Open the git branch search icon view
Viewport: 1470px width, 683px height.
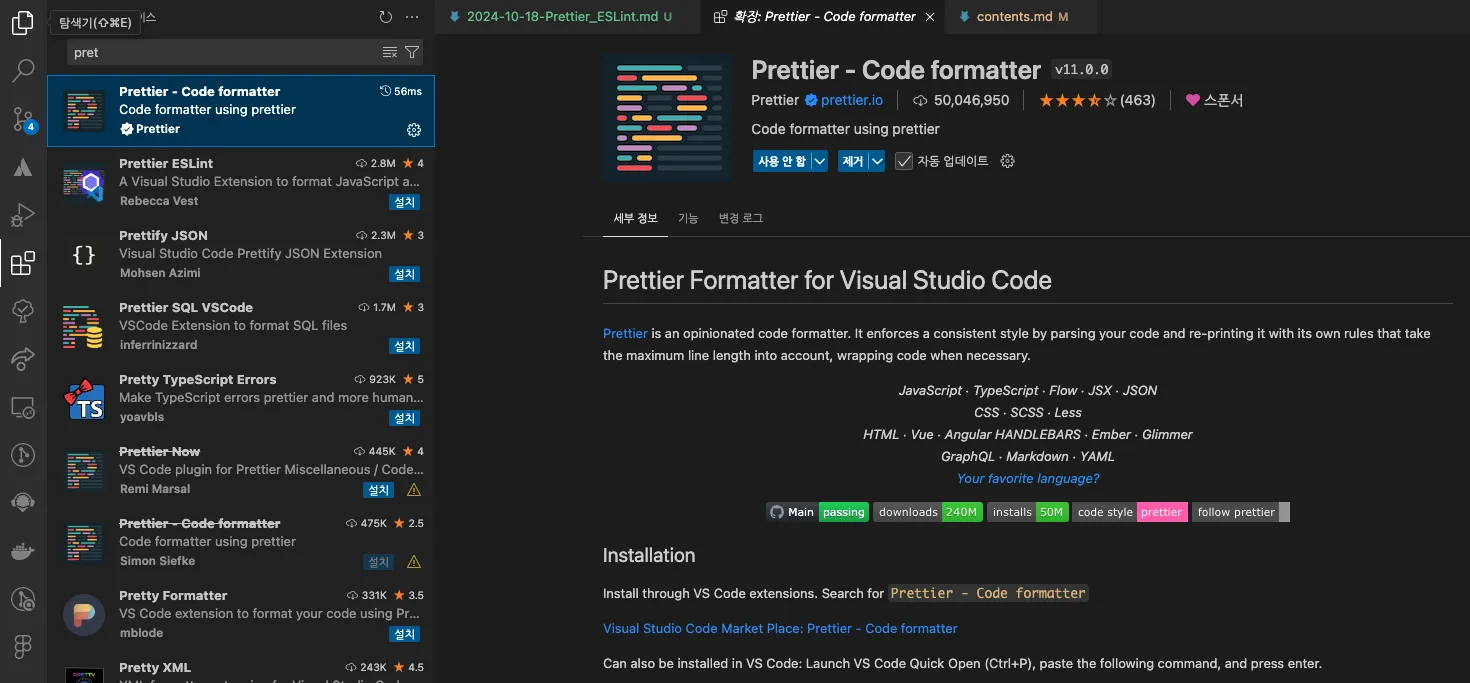[x=22, y=599]
